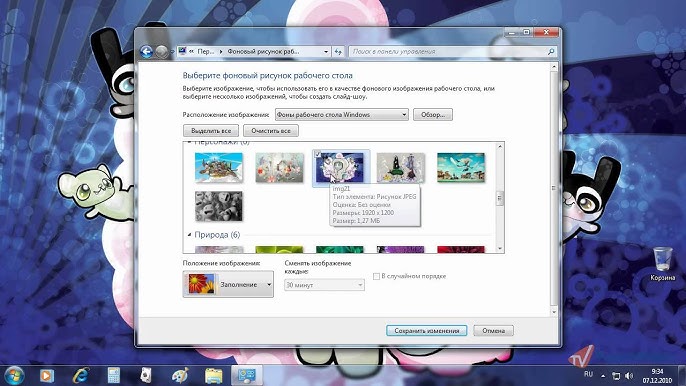Image resolution: width=686 pixels, height=386 pixels.
Task: Select 'Фоновый рисунок раб...' breadcrumb
Action: click(x=263, y=52)
